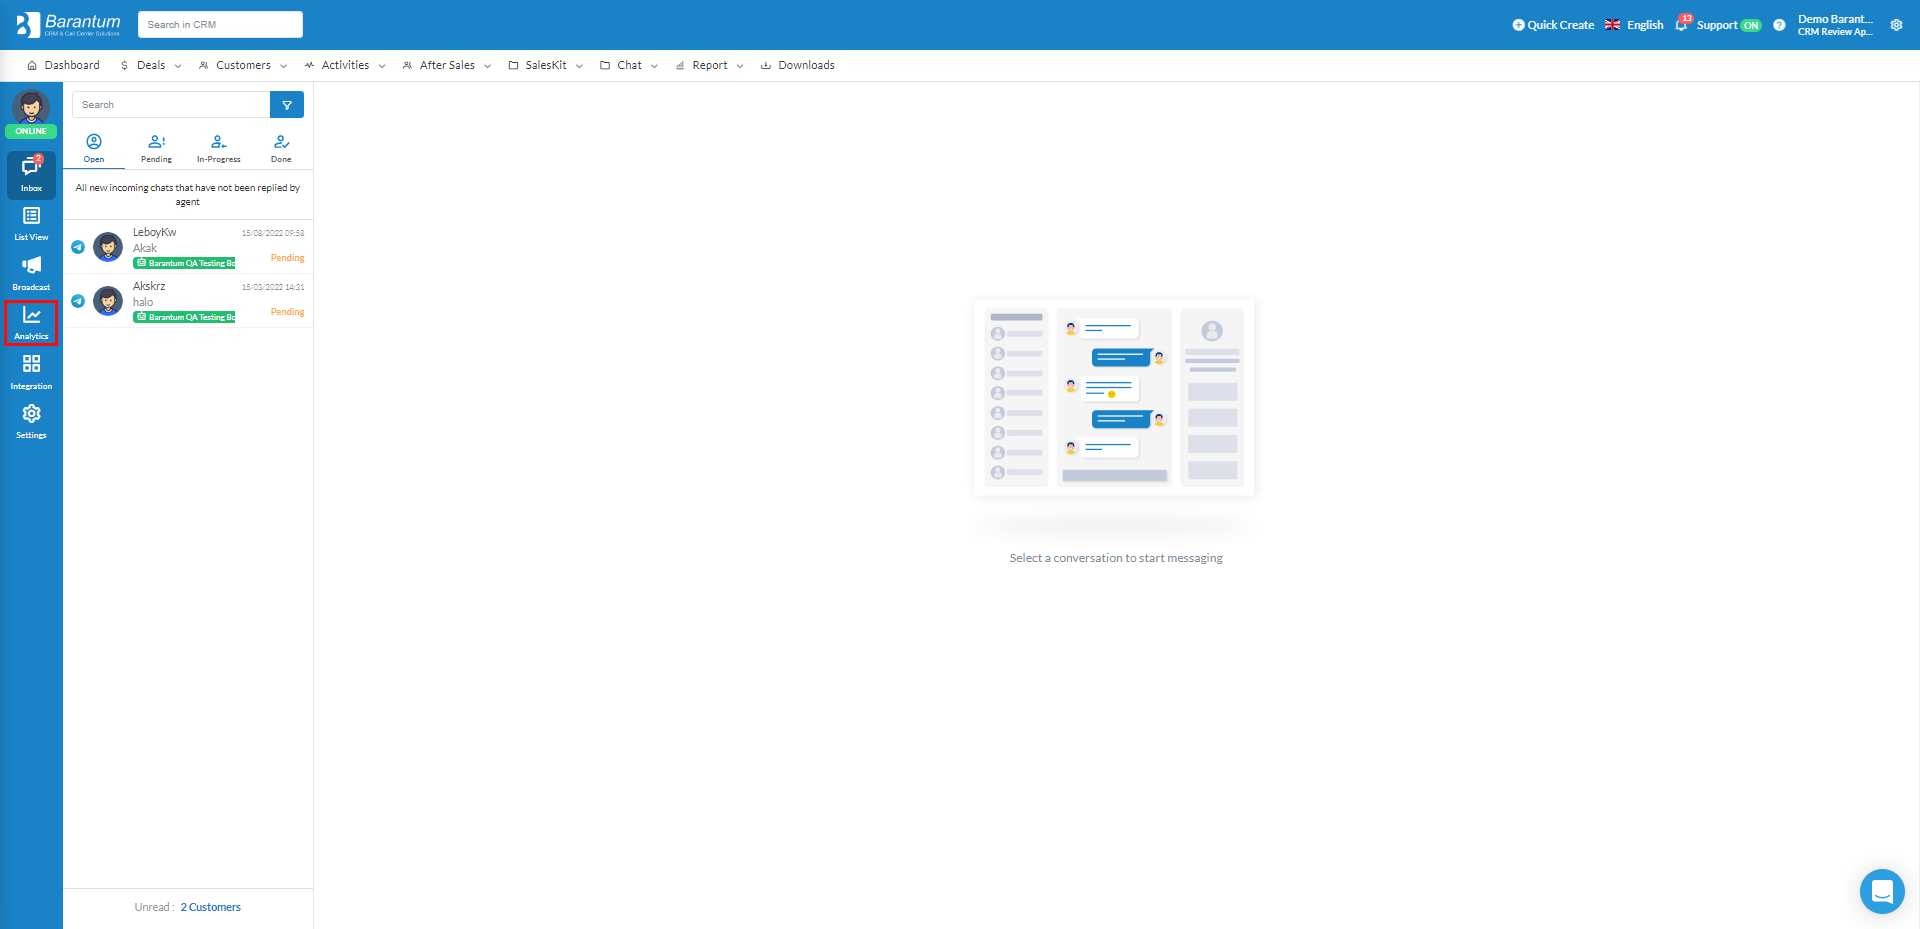Expand the Report dropdown menu

click(709, 65)
